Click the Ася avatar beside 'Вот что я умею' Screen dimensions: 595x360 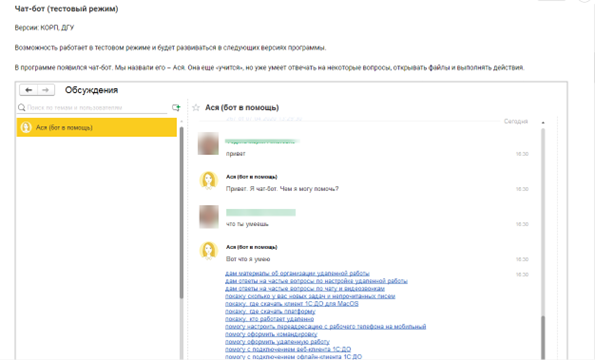coord(208,251)
